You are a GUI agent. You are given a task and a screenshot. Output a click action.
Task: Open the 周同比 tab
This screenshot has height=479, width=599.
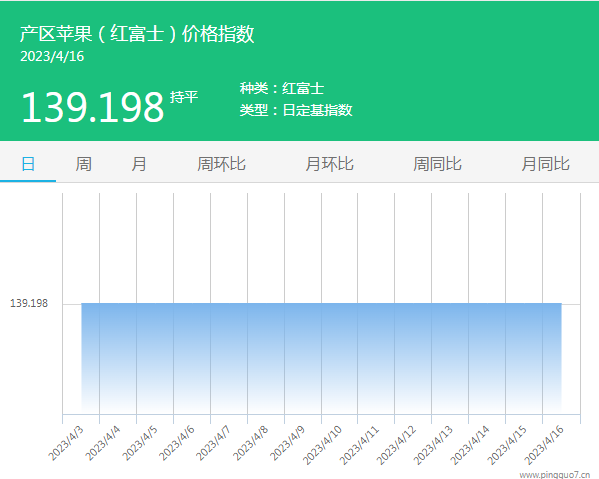coord(437,164)
